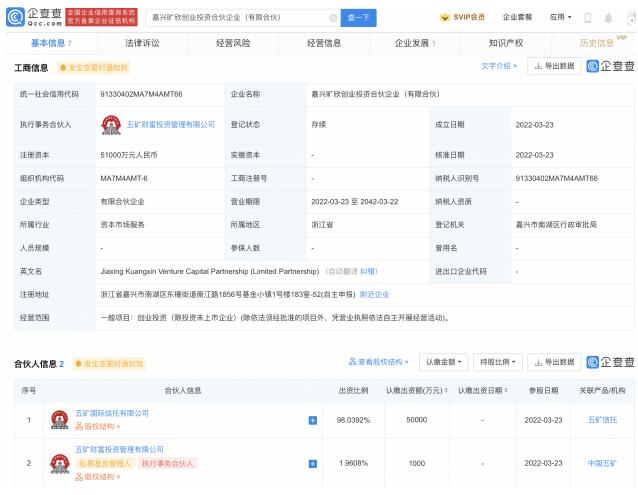Select the organization code MA7M4AMT-6
Viewport: 638px width, 495px height.
point(124,178)
